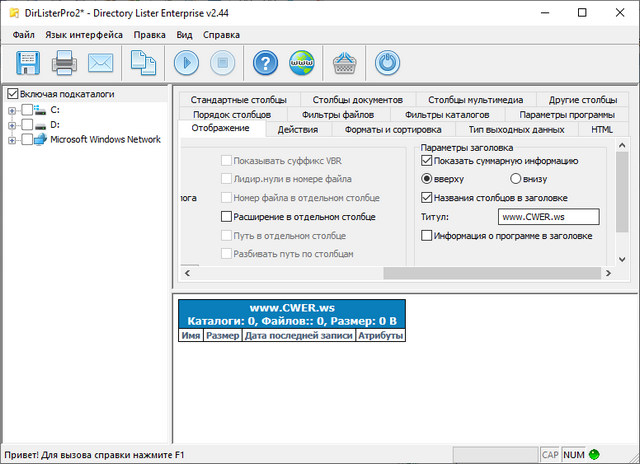Click the 'Титул' text field

tap(547, 216)
